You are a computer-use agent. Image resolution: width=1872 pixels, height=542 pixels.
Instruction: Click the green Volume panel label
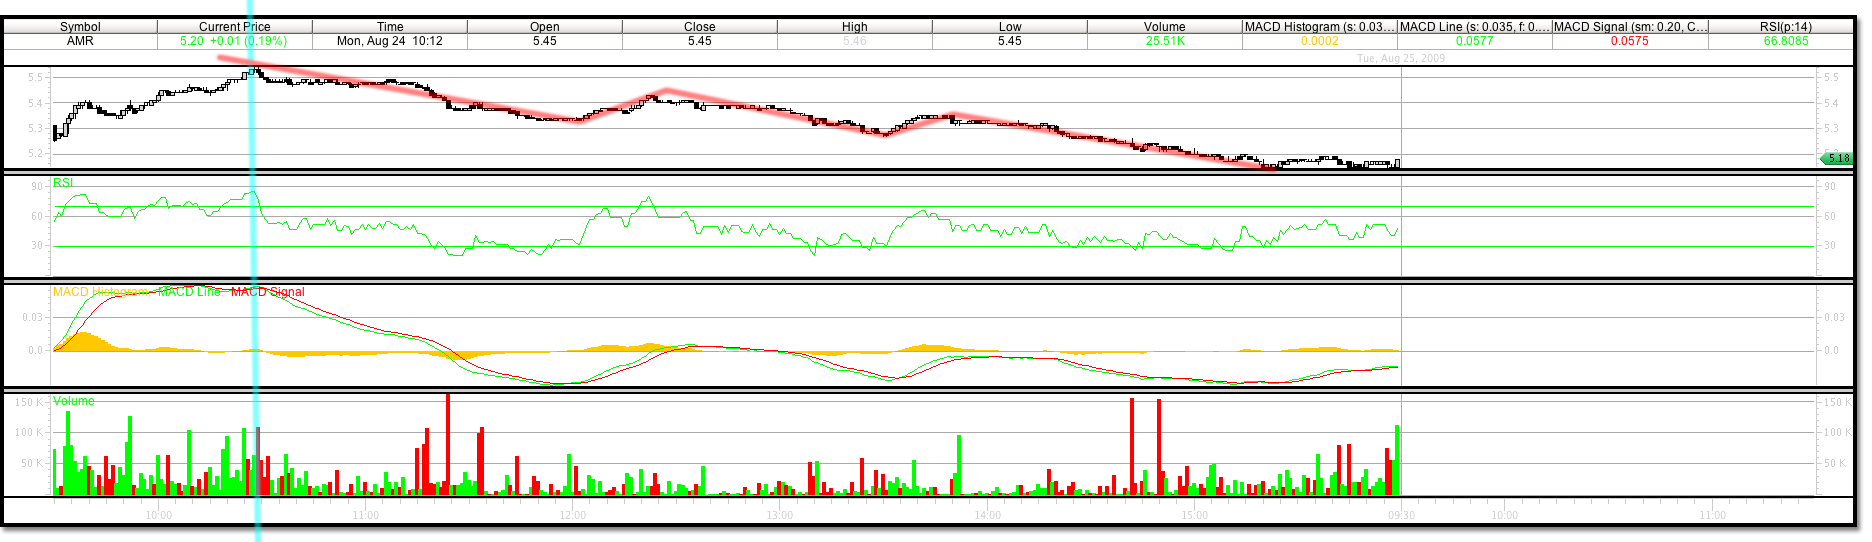pos(74,401)
